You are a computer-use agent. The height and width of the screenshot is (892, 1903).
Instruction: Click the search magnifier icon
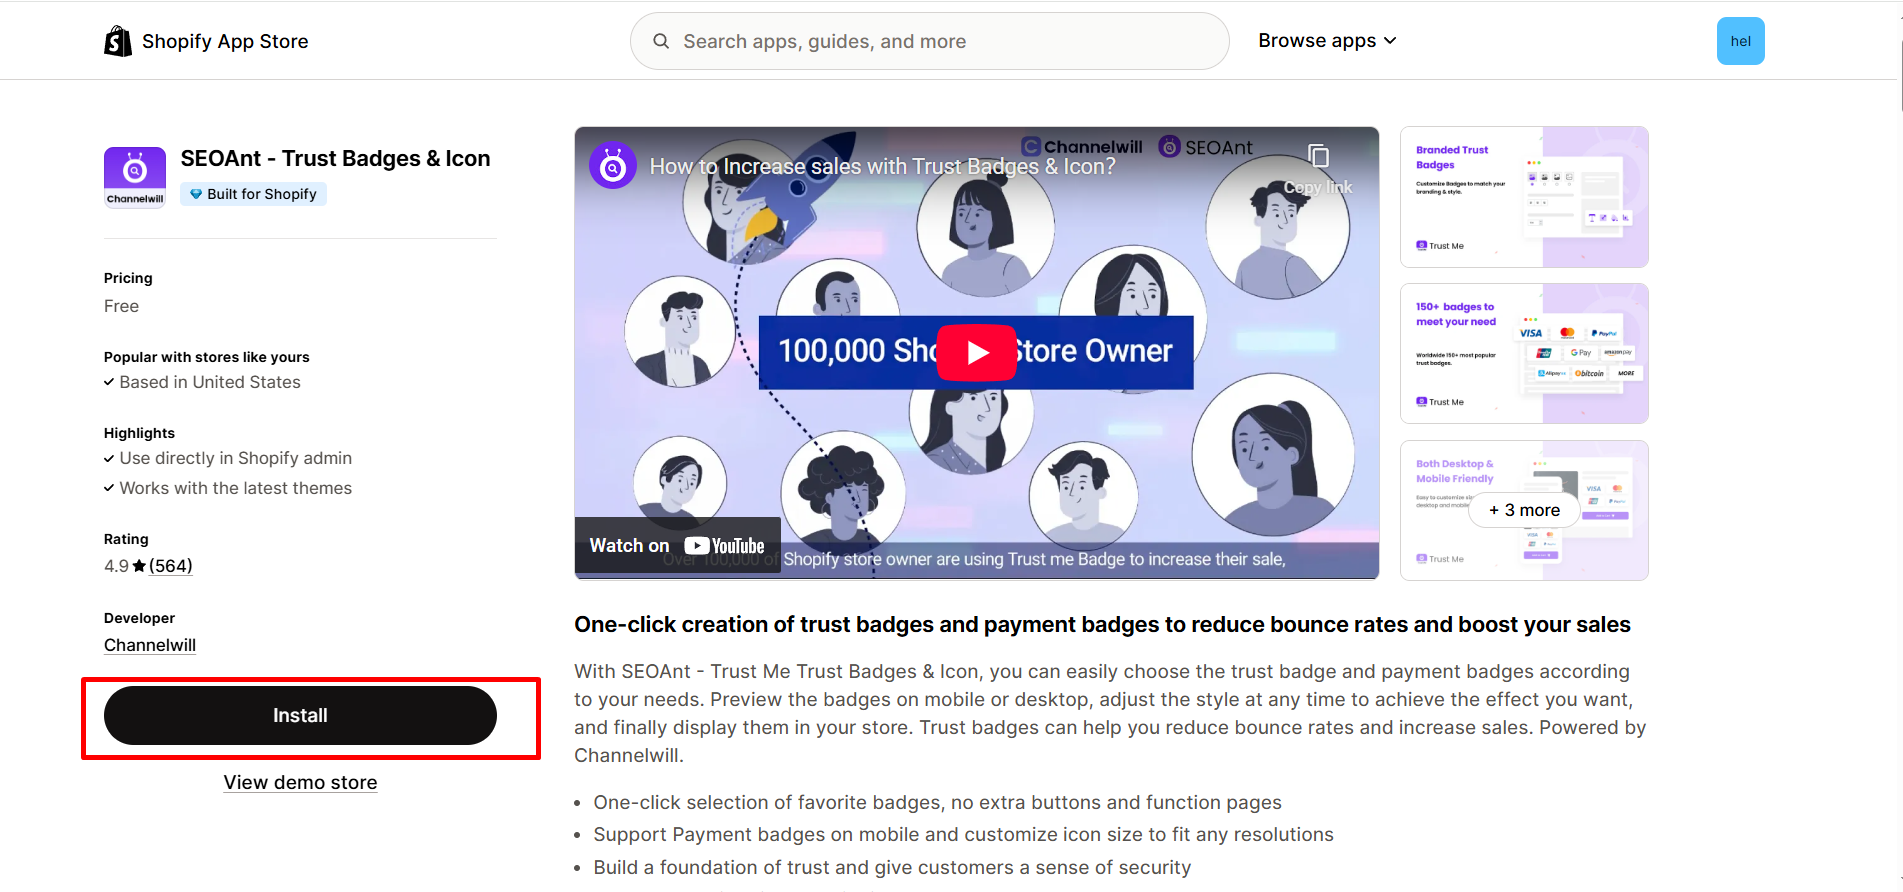point(661,41)
